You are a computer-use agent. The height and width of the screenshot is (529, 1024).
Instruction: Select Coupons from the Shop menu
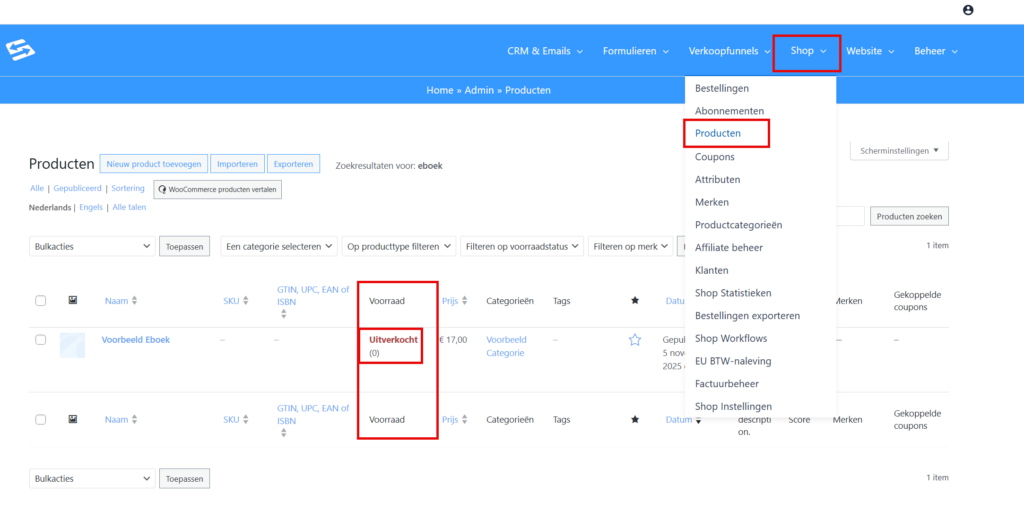pyautogui.click(x=714, y=157)
